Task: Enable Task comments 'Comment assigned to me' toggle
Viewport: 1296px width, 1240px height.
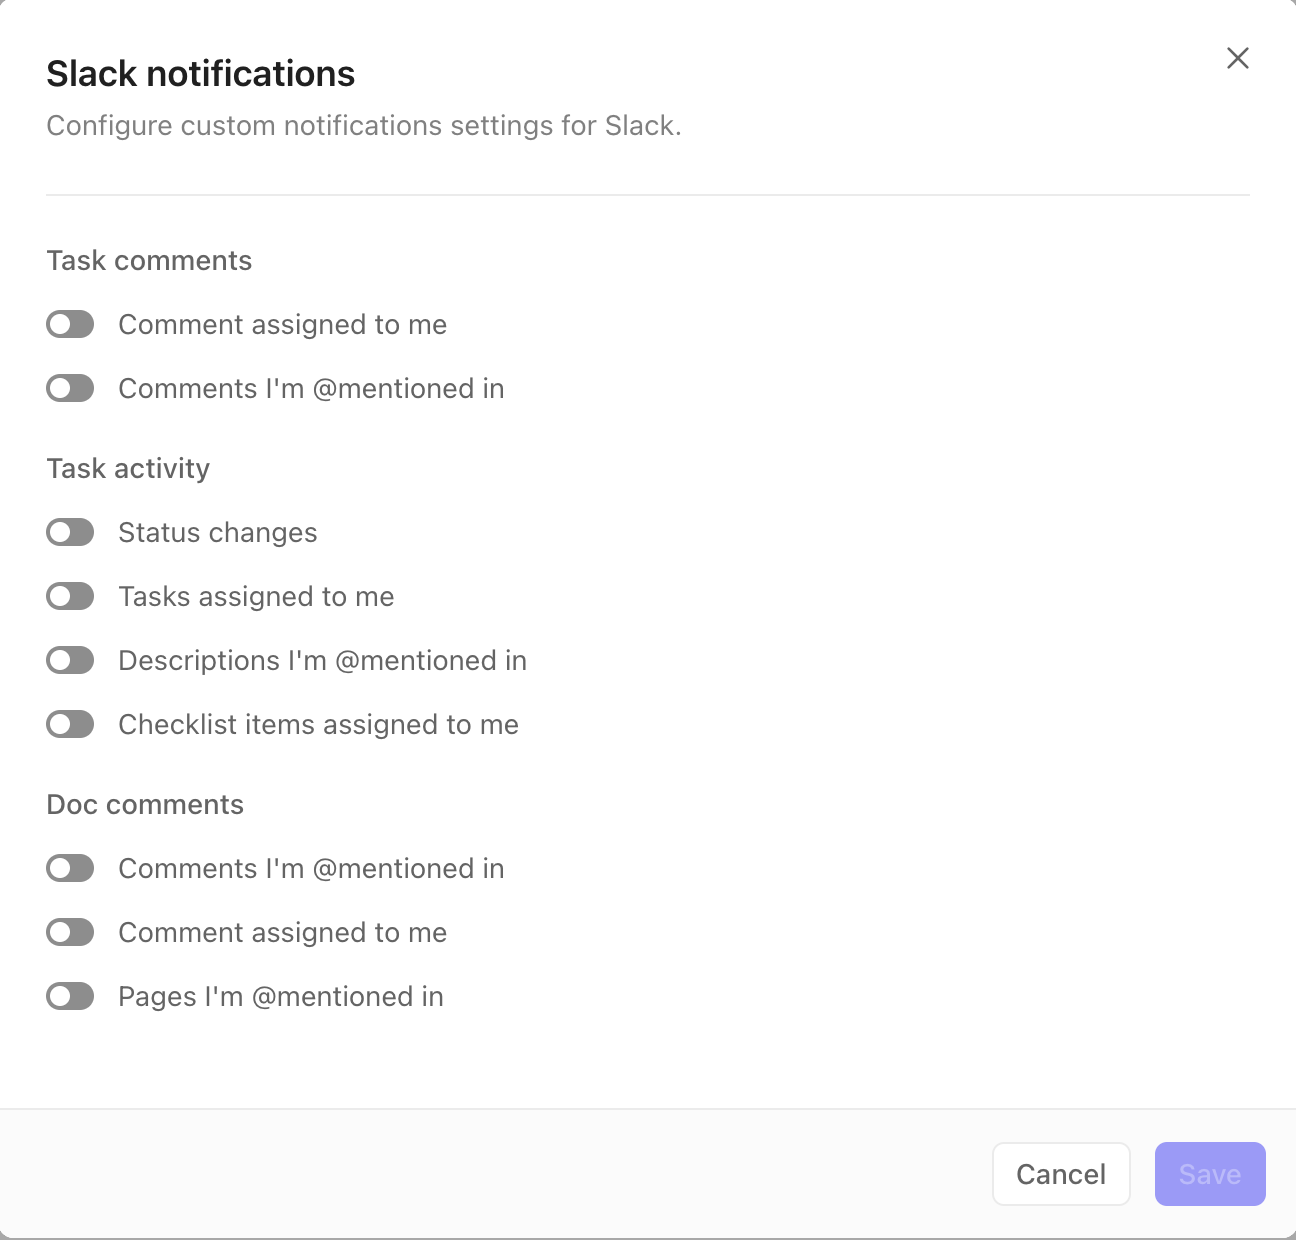Action: pos(70,324)
